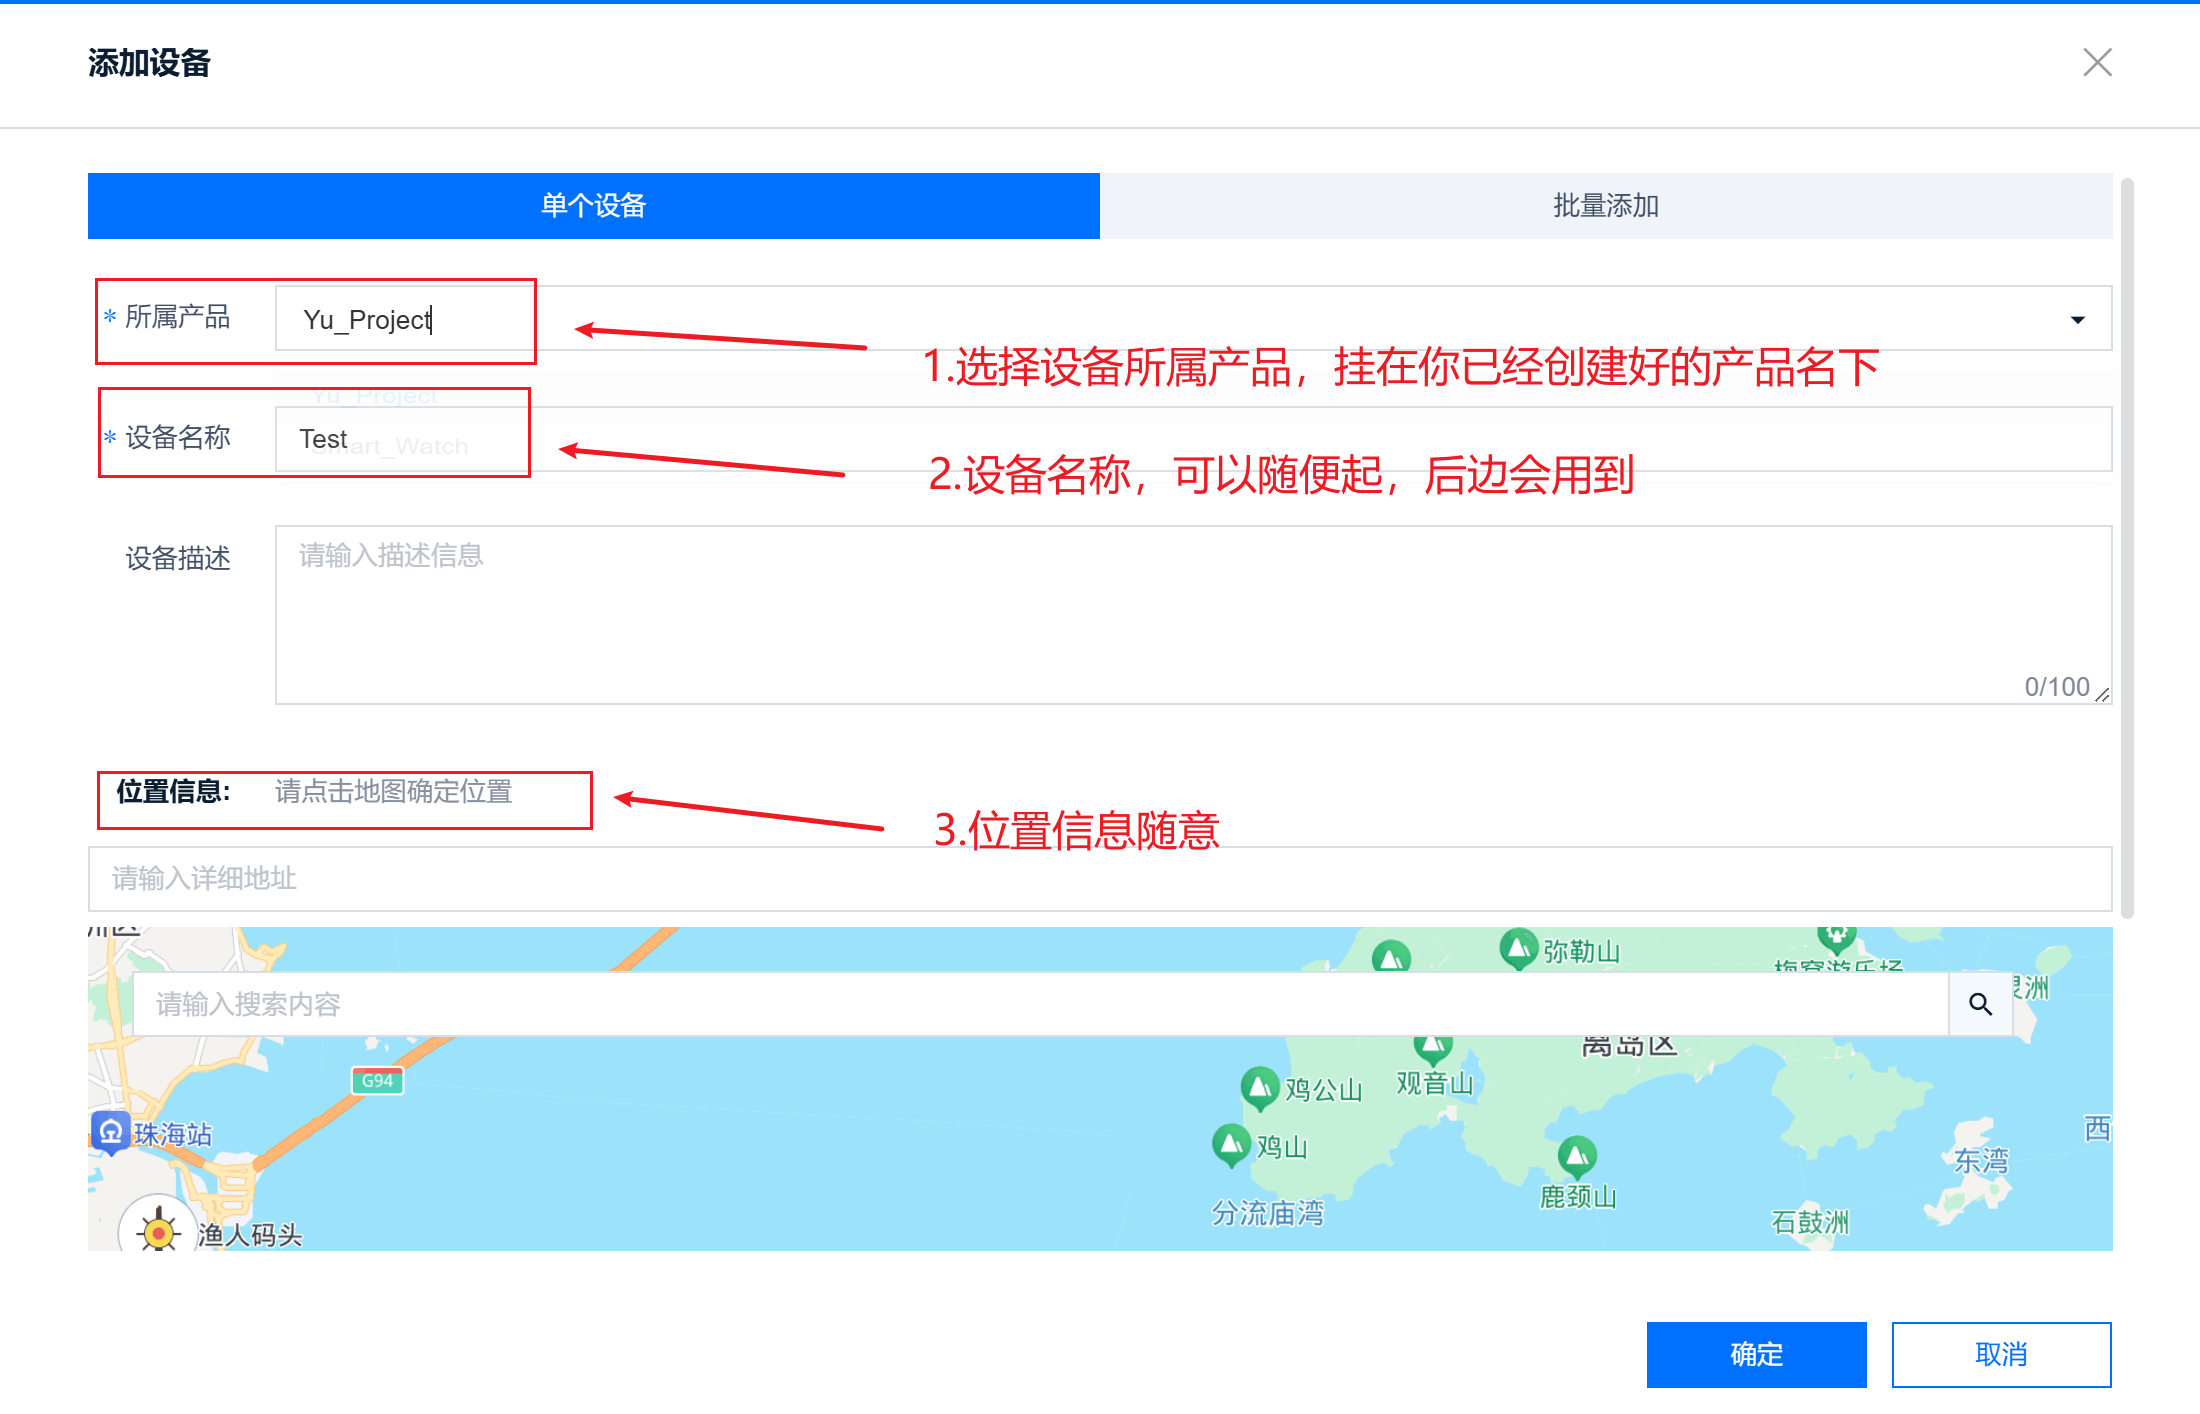Image resolution: width=2200 pixels, height=1414 pixels.
Task: Click the 石鼓洲 label on map
Action: click(x=1810, y=1221)
